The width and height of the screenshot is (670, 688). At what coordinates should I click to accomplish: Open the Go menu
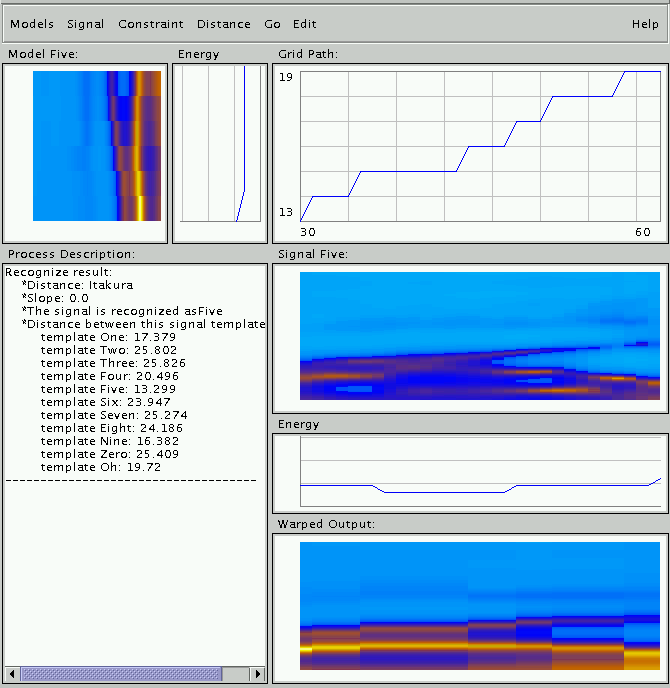tap(273, 24)
